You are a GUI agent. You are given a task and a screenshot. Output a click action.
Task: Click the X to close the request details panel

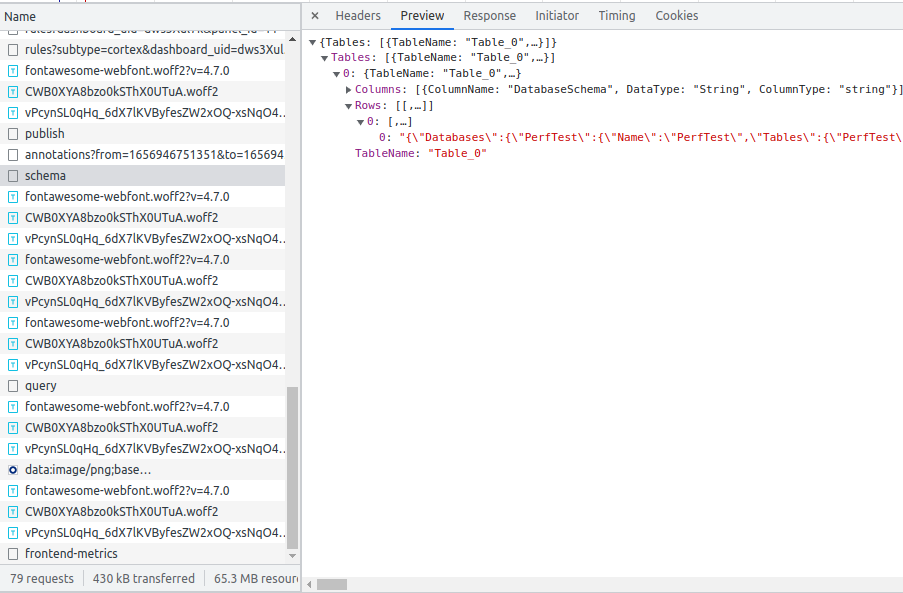pos(314,15)
